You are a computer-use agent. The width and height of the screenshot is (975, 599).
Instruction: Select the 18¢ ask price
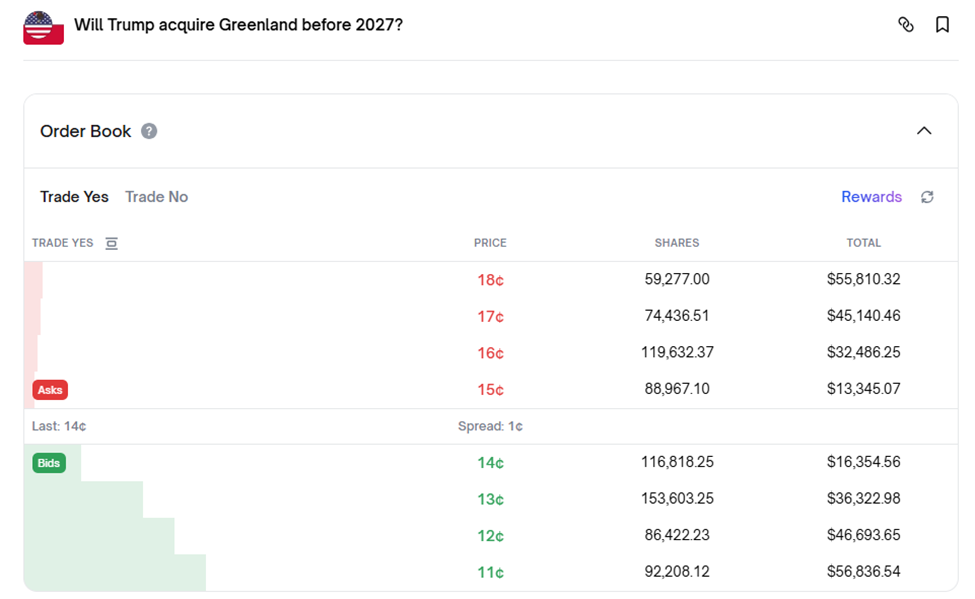click(490, 280)
